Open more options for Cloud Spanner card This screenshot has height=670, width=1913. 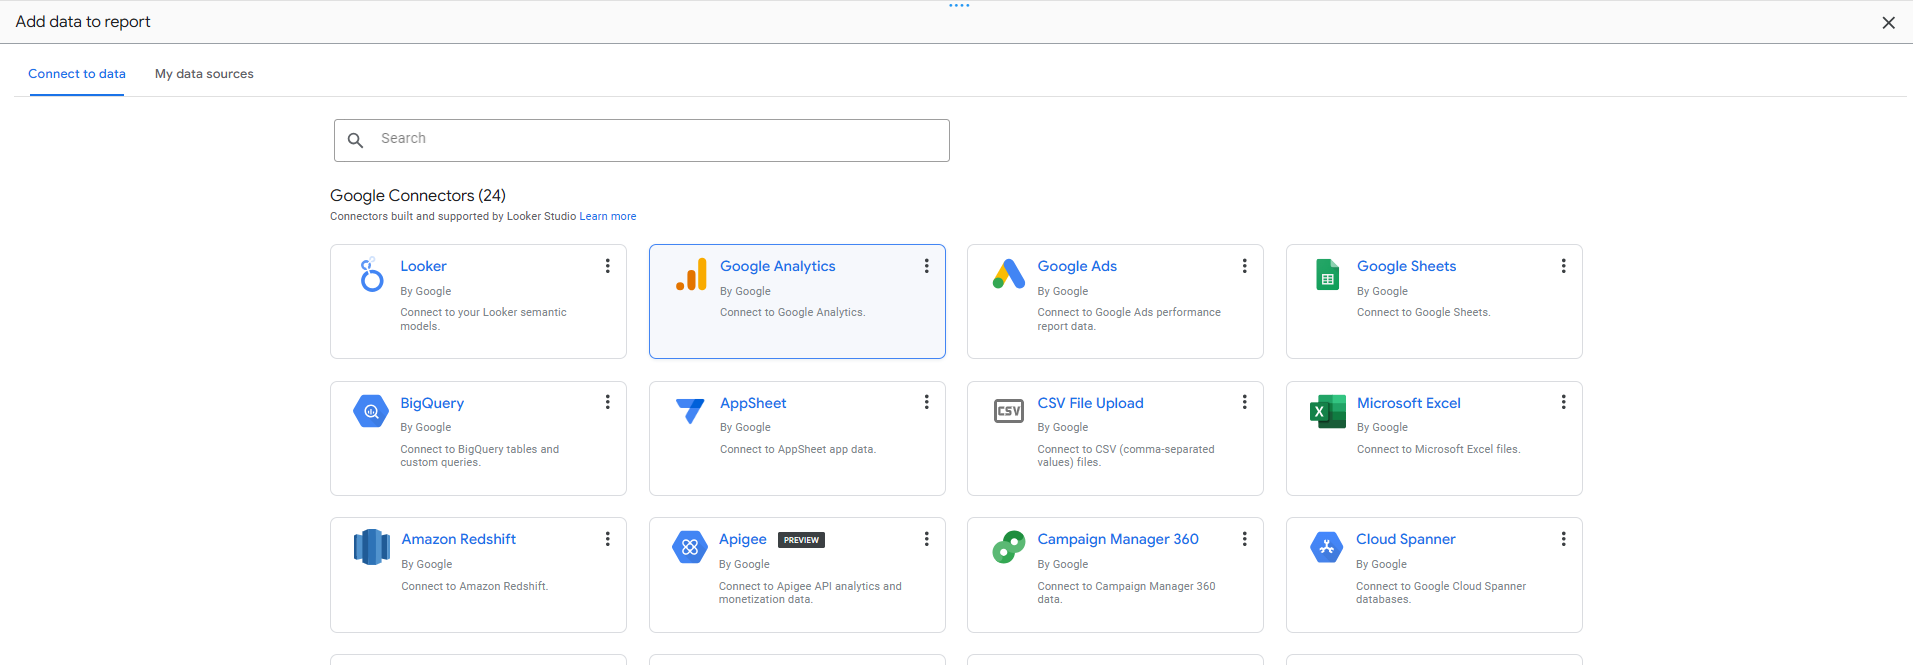click(1563, 539)
